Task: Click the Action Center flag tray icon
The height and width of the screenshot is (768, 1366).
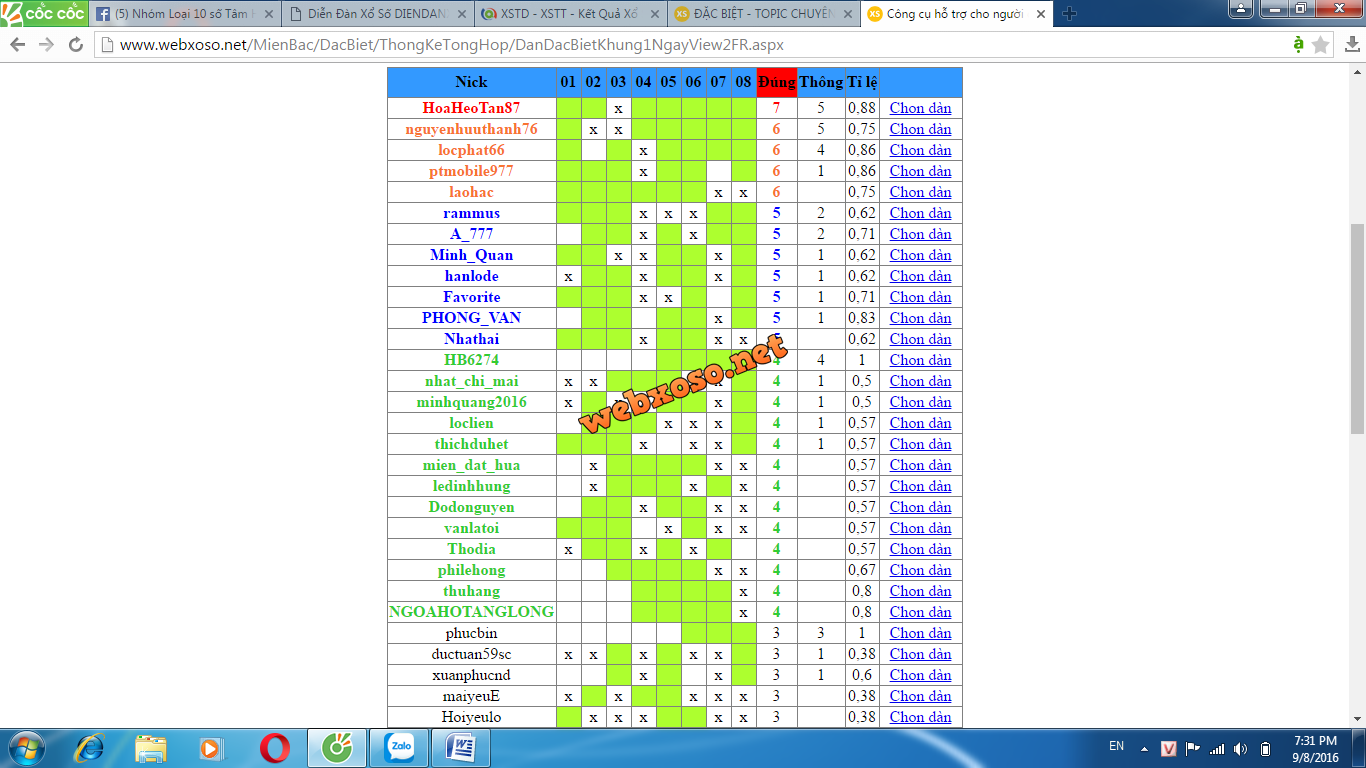Action: pyautogui.click(x=1193, y=749)
